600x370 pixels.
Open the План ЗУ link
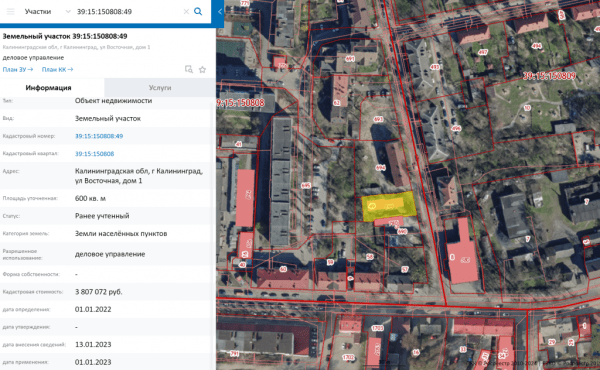(x=18, y=70)
